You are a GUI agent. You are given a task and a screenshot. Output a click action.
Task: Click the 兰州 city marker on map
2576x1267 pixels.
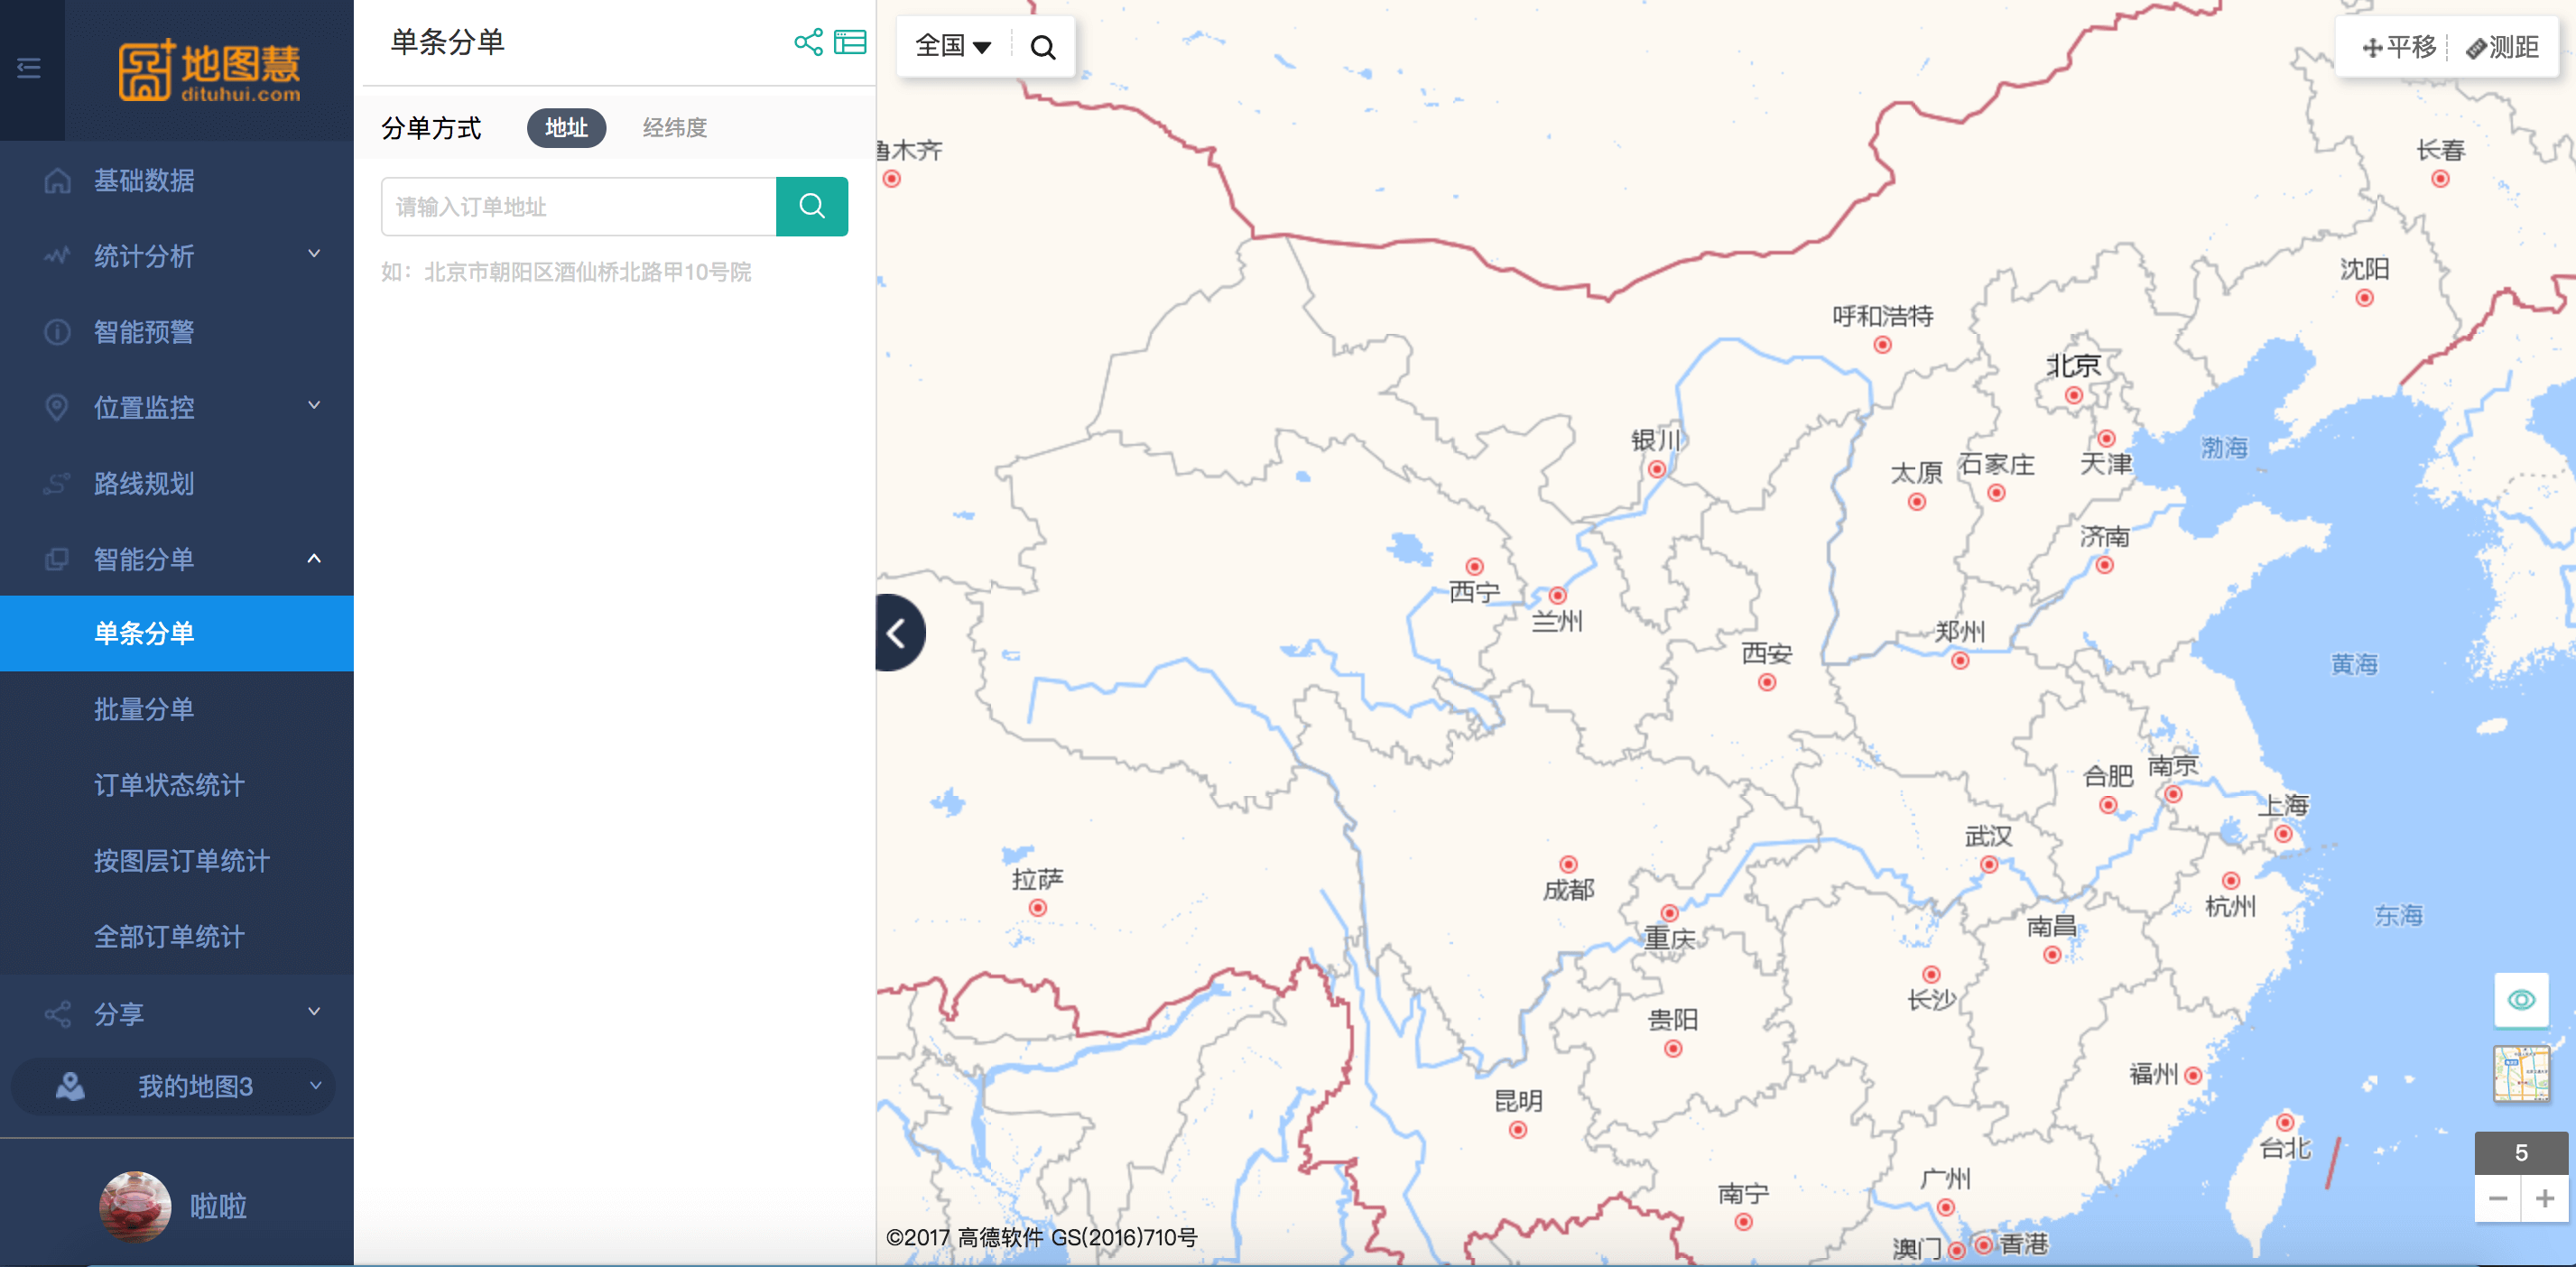tap(1557, 595)
